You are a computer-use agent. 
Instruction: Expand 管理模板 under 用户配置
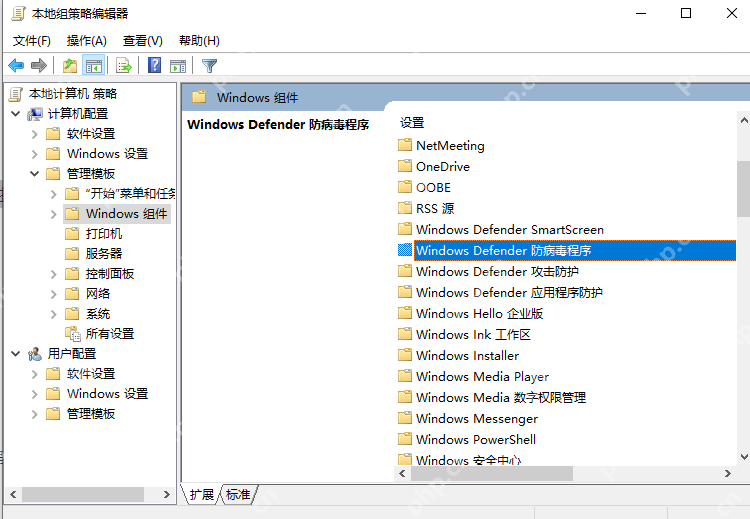[34, 414]
